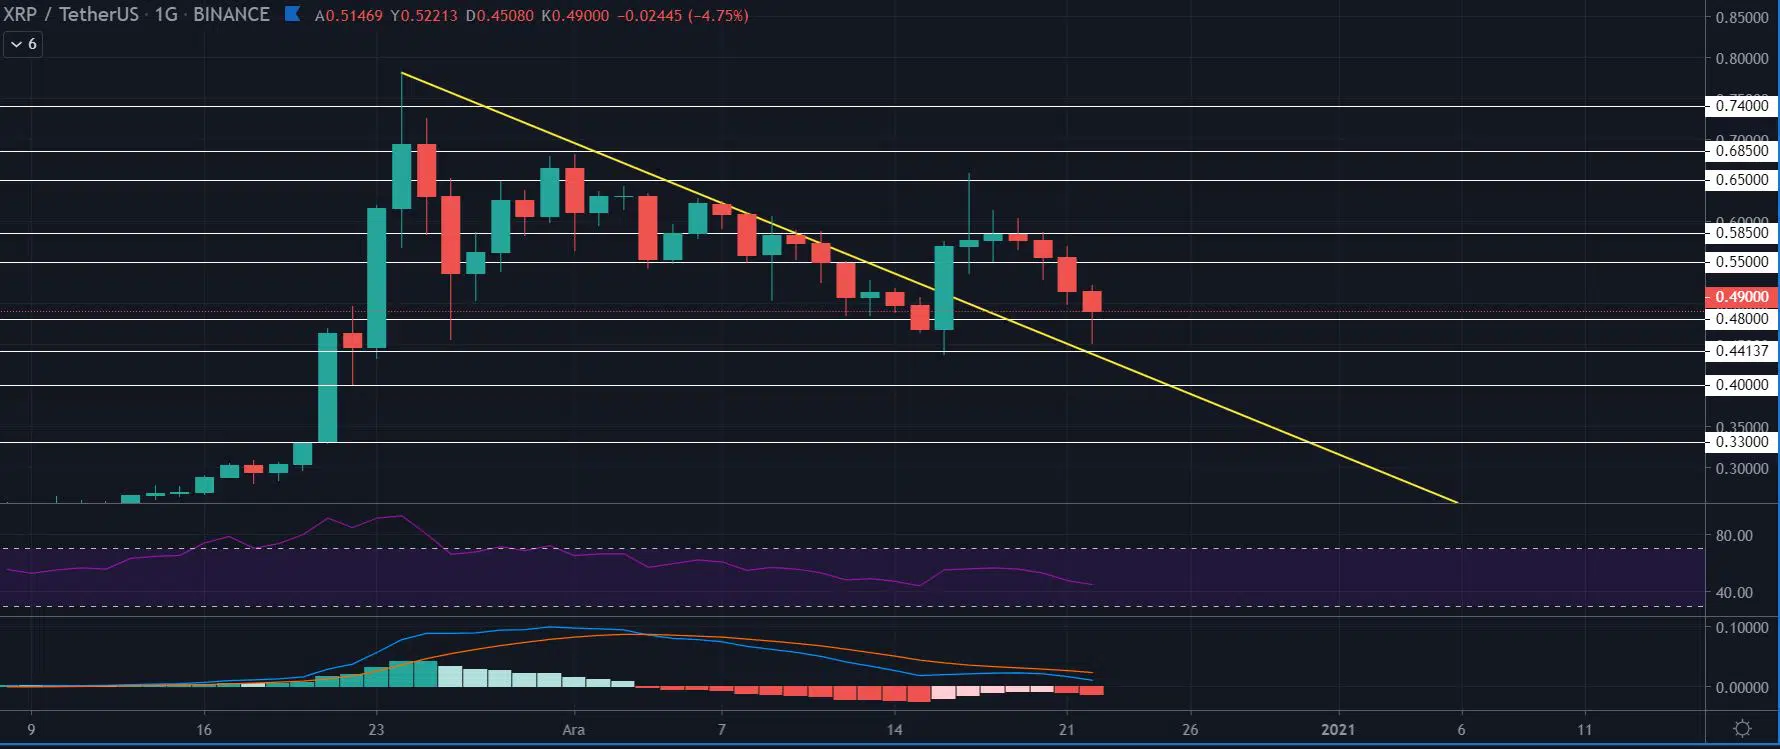Click the BINANCE exchange label

[x=231, y=15]
